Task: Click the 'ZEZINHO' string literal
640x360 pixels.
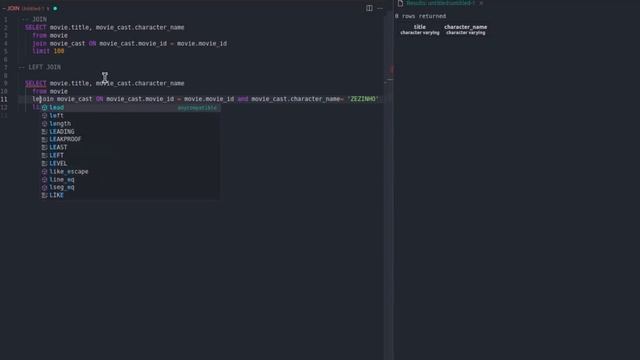Action: pos(363,99)
